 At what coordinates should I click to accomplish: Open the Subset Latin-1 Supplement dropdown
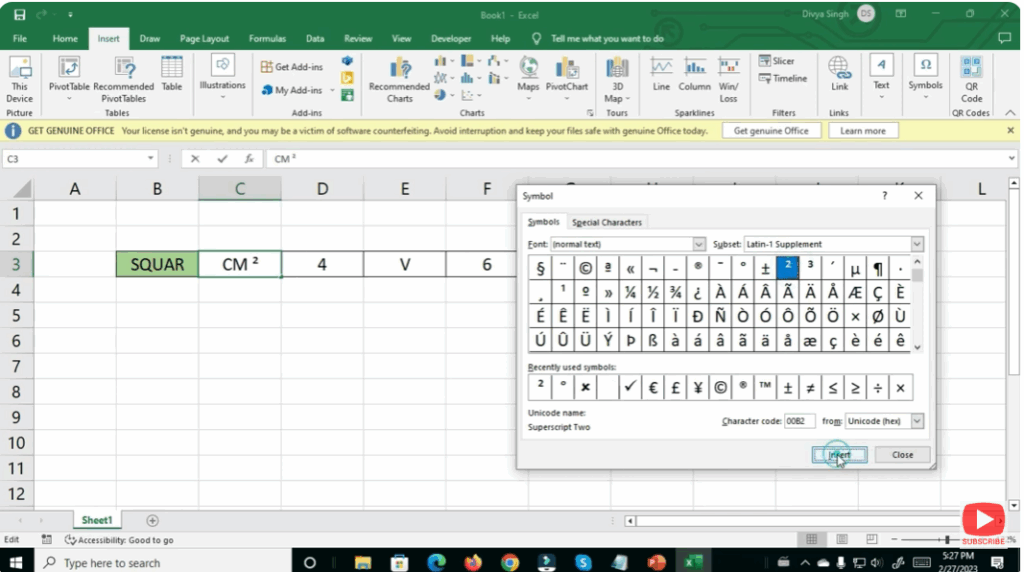916,244
